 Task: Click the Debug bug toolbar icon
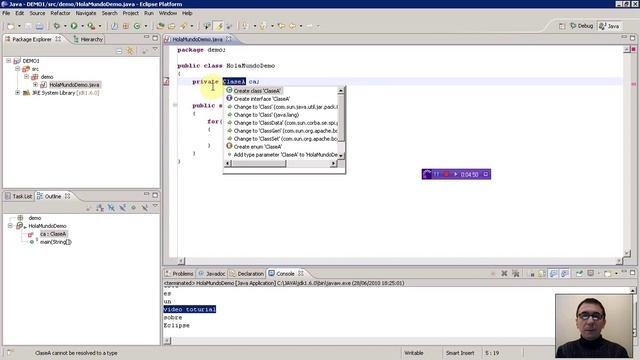(57, 26)
